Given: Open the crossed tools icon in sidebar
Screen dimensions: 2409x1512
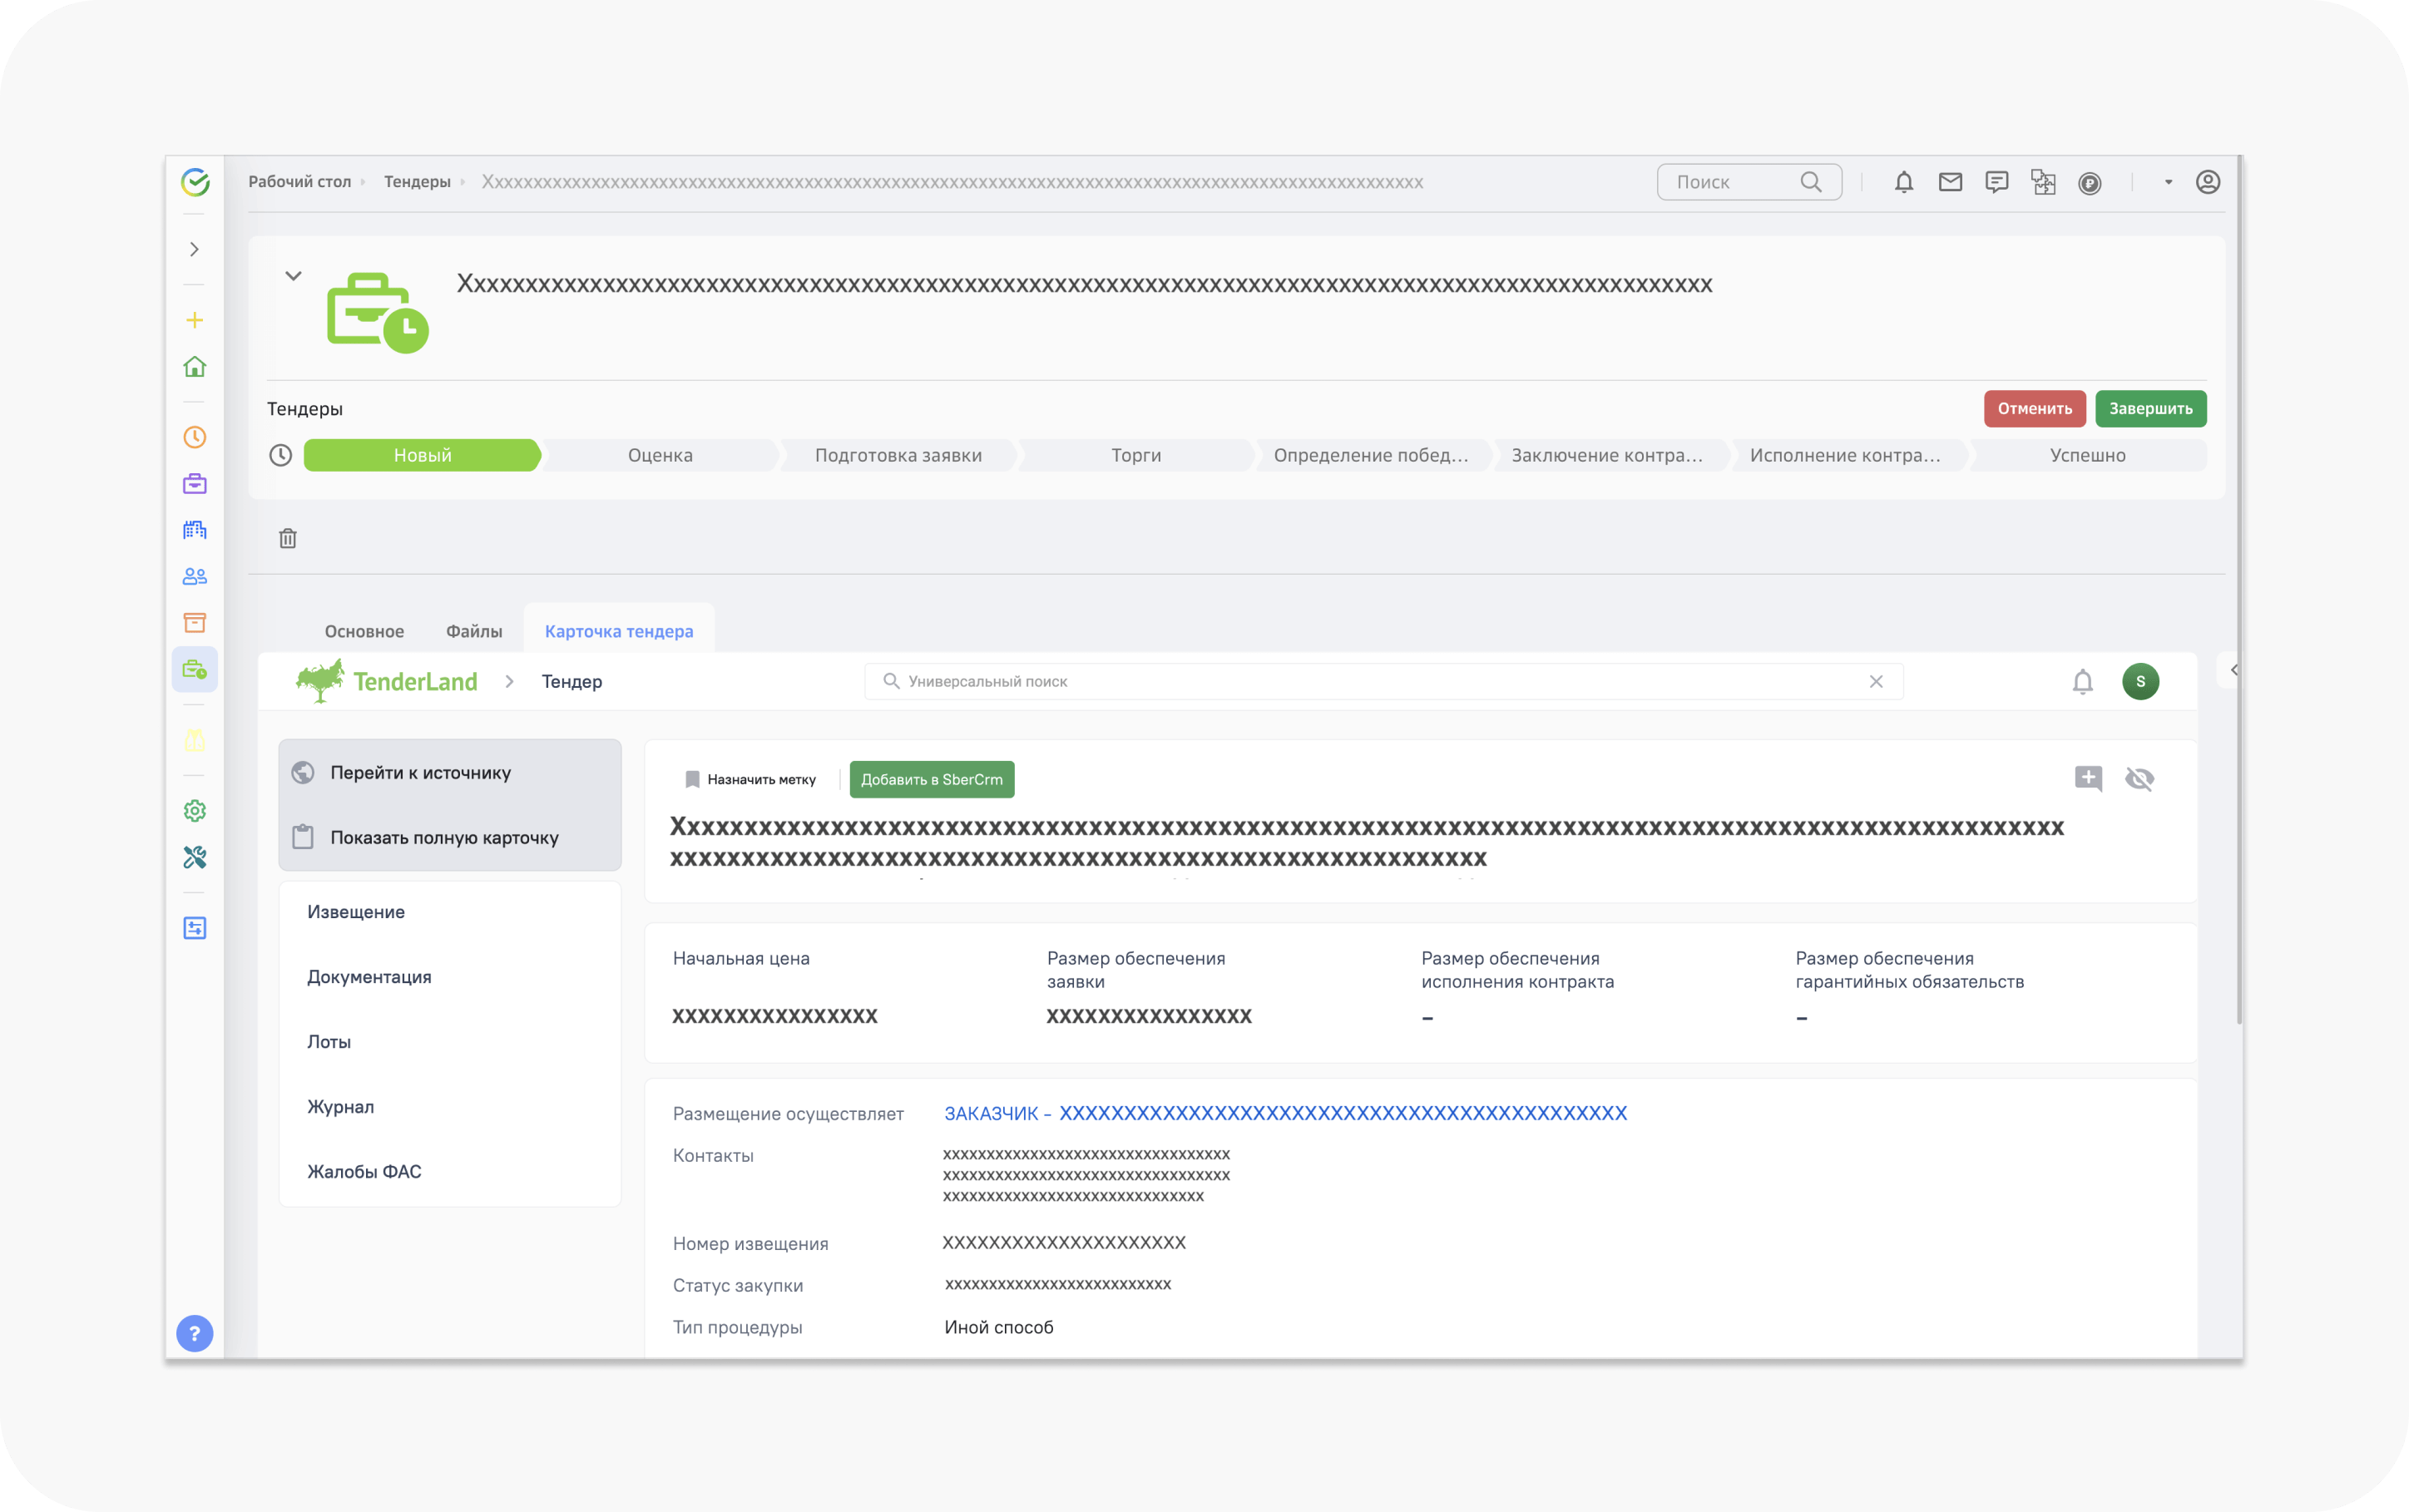Looking at the screenshot, I should (195, 857).
